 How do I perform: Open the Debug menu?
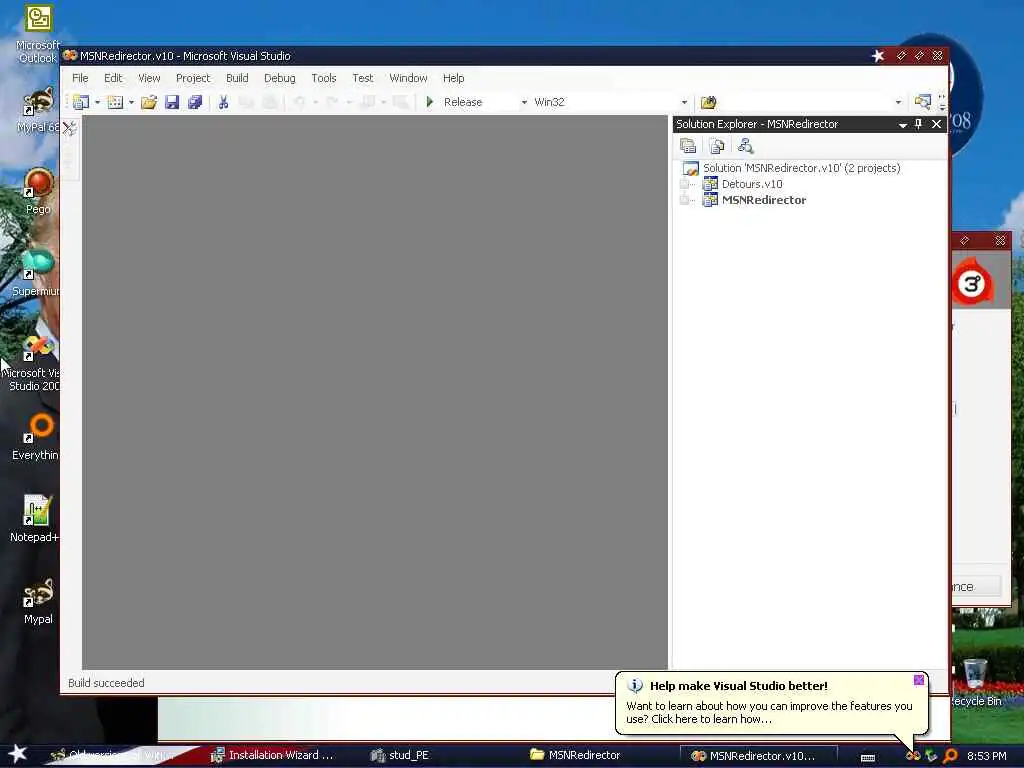[x=280, y=78]
